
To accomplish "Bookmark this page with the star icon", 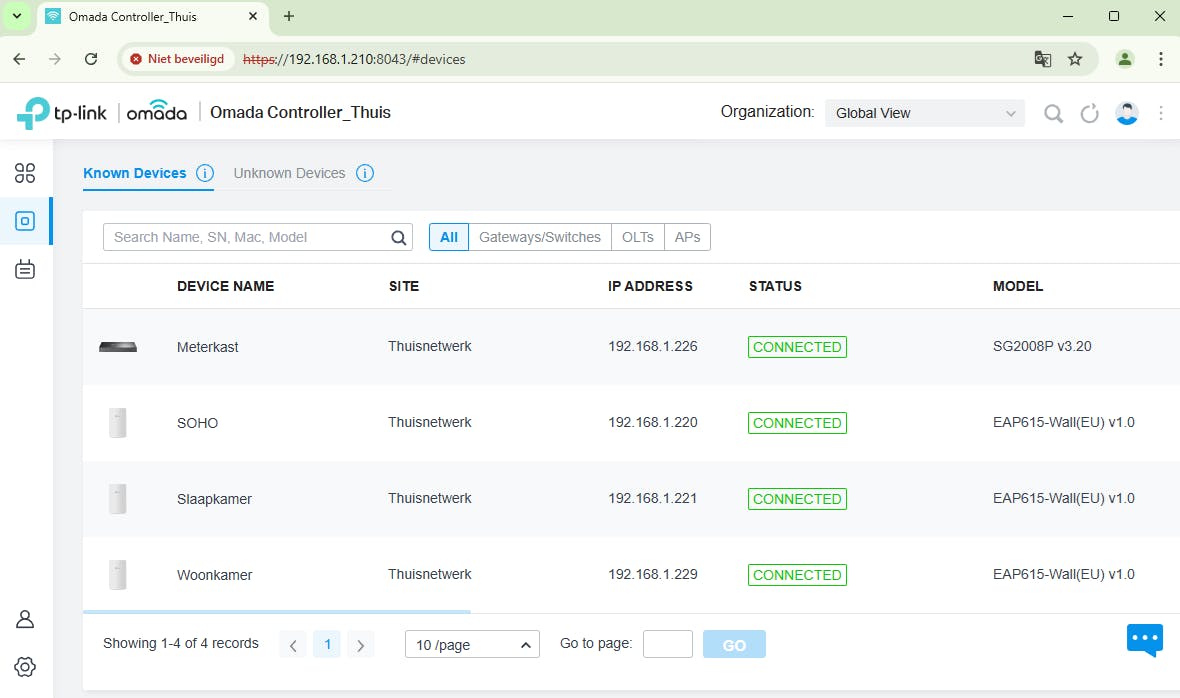I will [x=1075, y=59].
